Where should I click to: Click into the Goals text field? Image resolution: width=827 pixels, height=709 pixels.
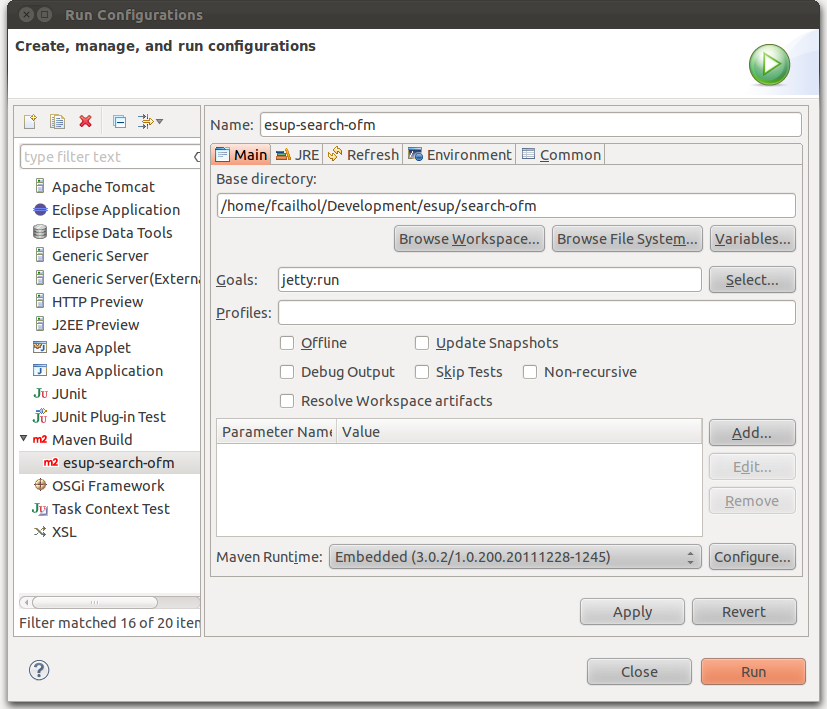click(x=489, y=280)
